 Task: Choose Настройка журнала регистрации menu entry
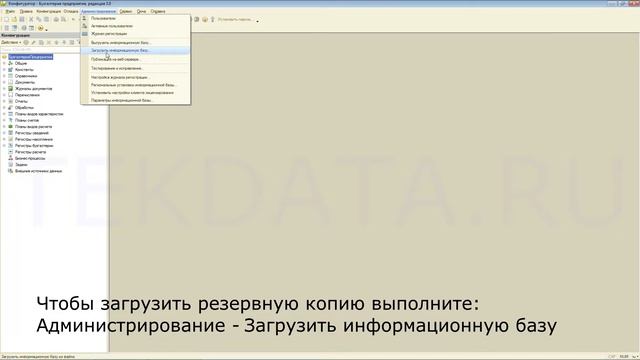click(135, 77)
